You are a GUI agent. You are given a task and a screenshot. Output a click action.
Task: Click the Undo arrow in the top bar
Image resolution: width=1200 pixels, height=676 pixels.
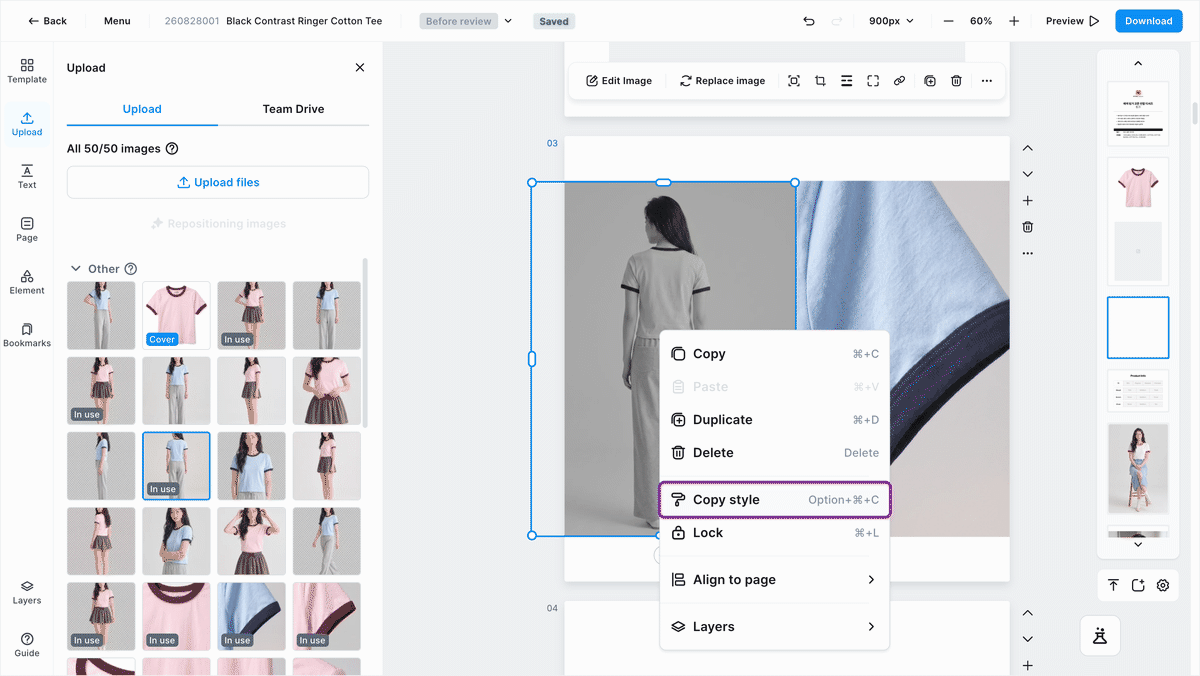pos(809,21)
